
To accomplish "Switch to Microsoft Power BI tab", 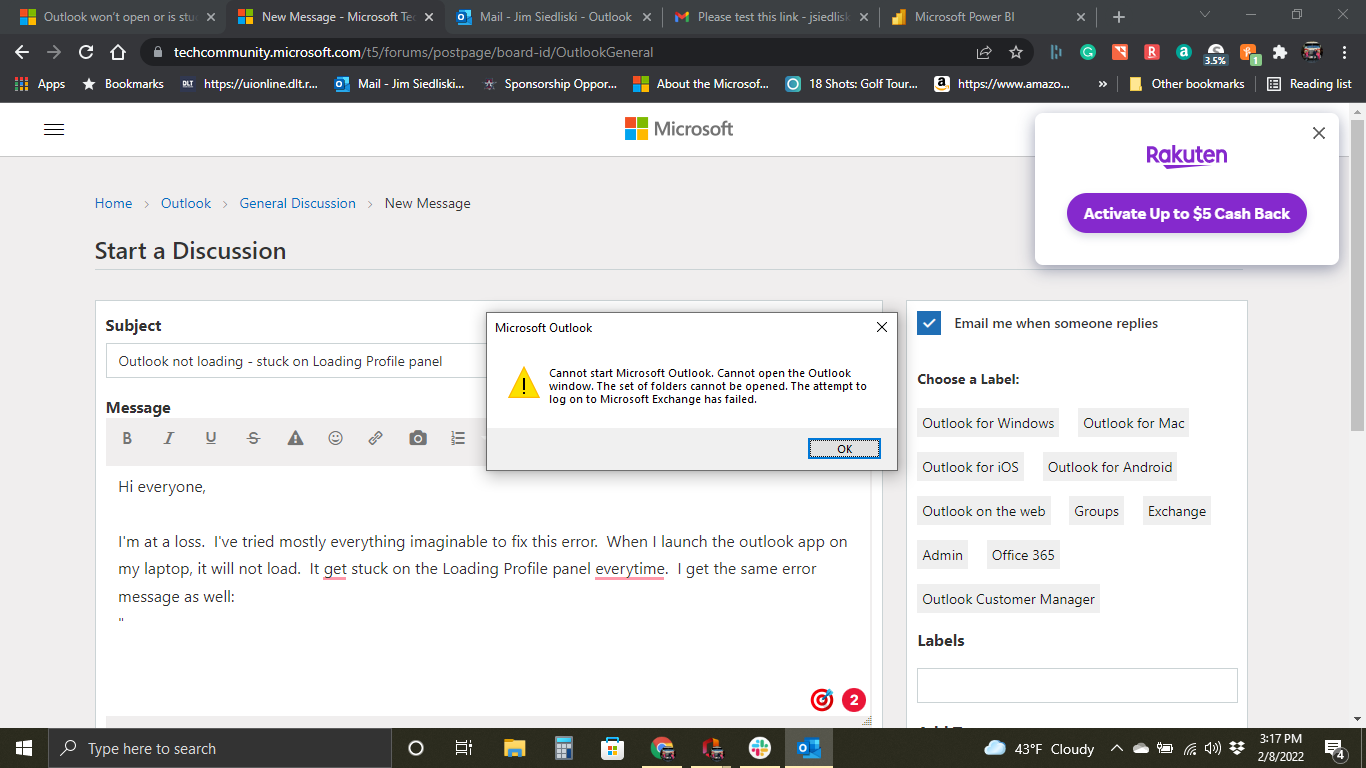I will click(986, 17).
